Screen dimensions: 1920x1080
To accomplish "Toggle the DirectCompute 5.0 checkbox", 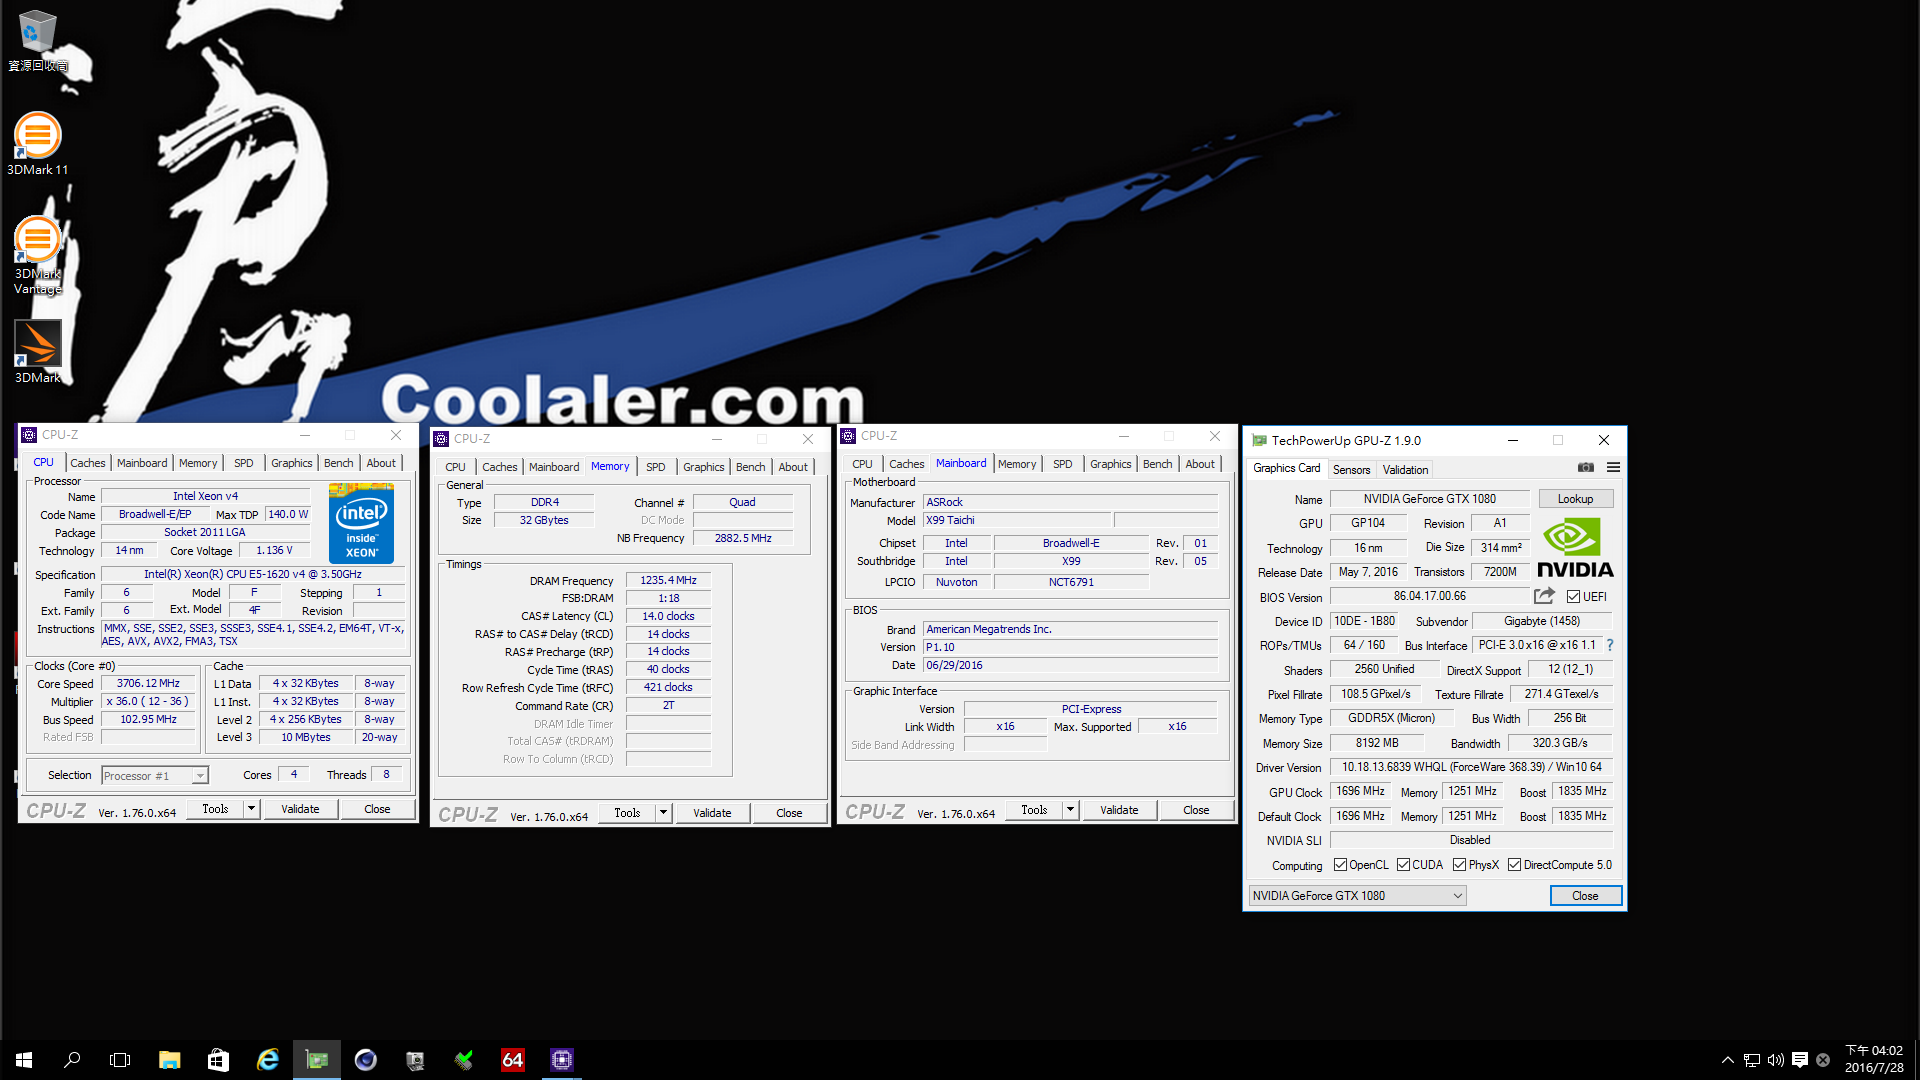I will pos(1515,865).
